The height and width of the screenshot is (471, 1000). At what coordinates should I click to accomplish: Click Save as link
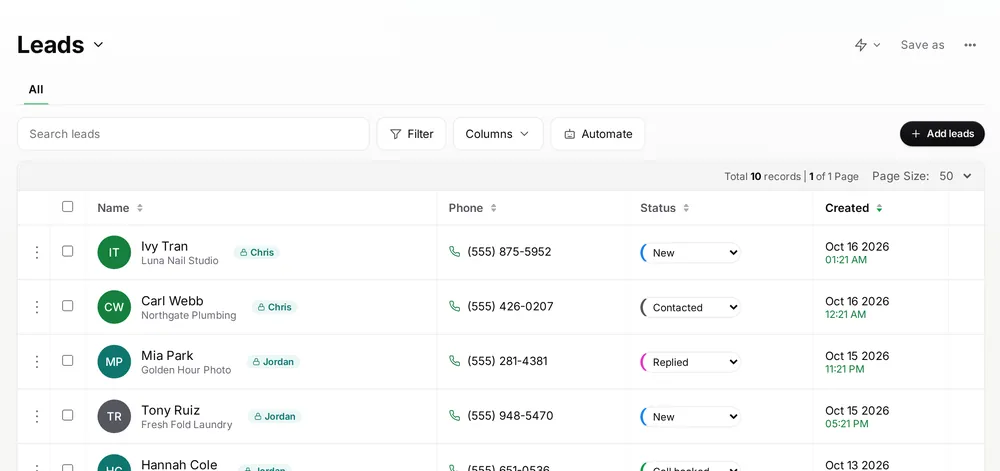point(922,45)
